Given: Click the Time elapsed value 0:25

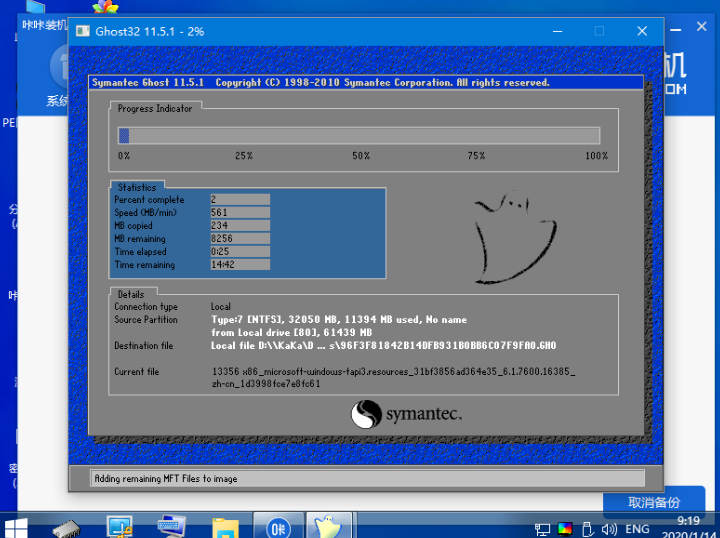Looking at the screenshot, I should click(x=240, y=252).
